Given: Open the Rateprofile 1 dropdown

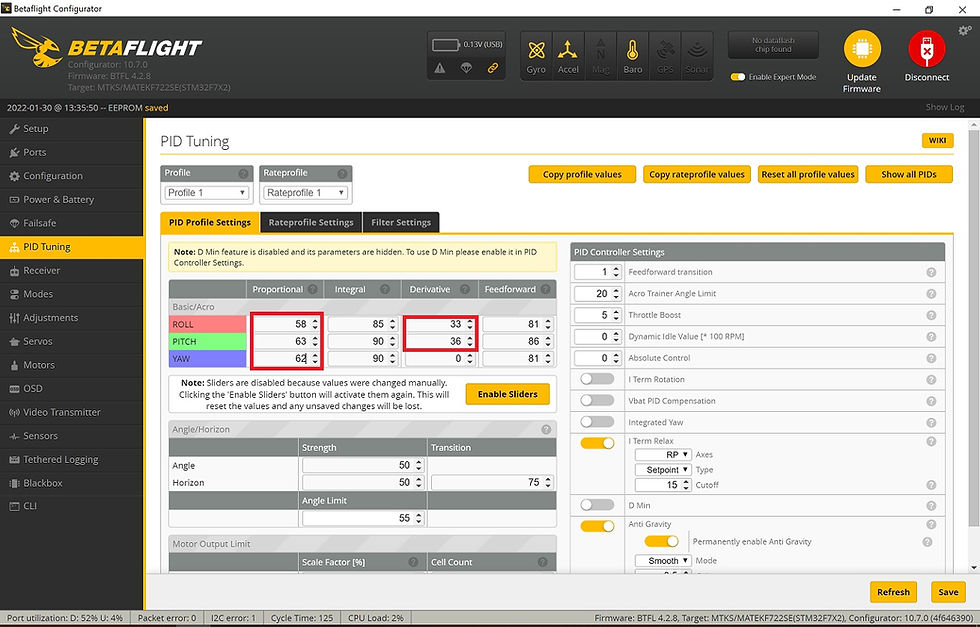Looking at the screenshot, I should [x=305, y=193].
